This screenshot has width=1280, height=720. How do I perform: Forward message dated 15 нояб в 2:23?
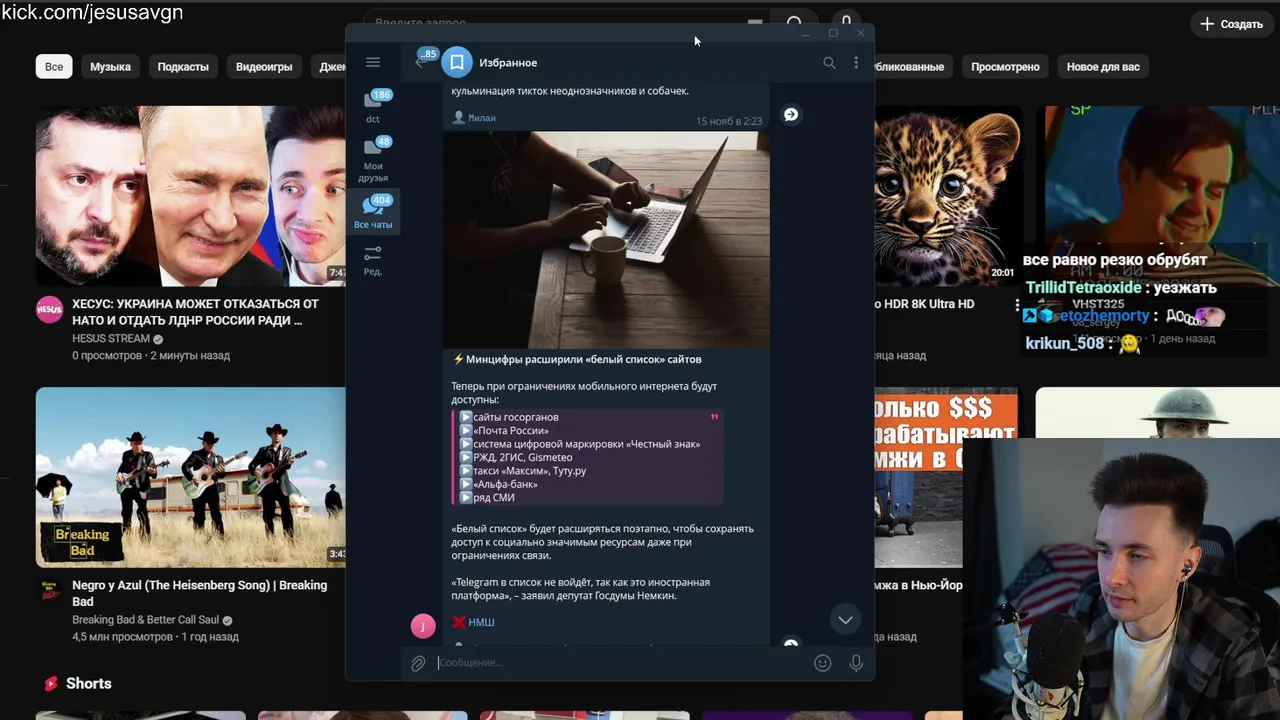point(791,115)
